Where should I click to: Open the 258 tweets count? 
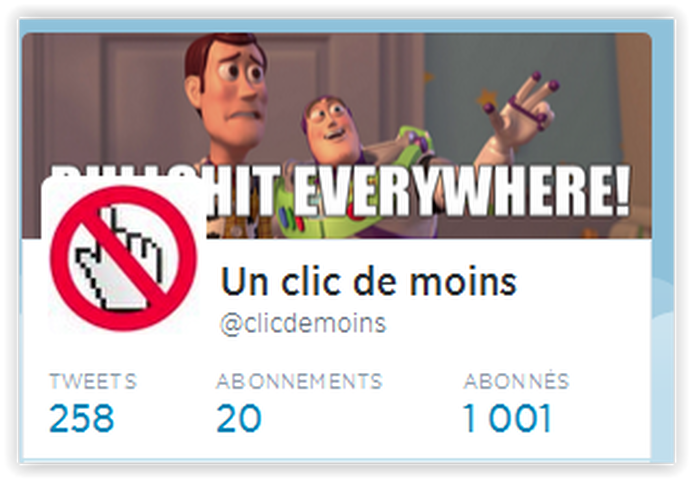coord(82,418)
